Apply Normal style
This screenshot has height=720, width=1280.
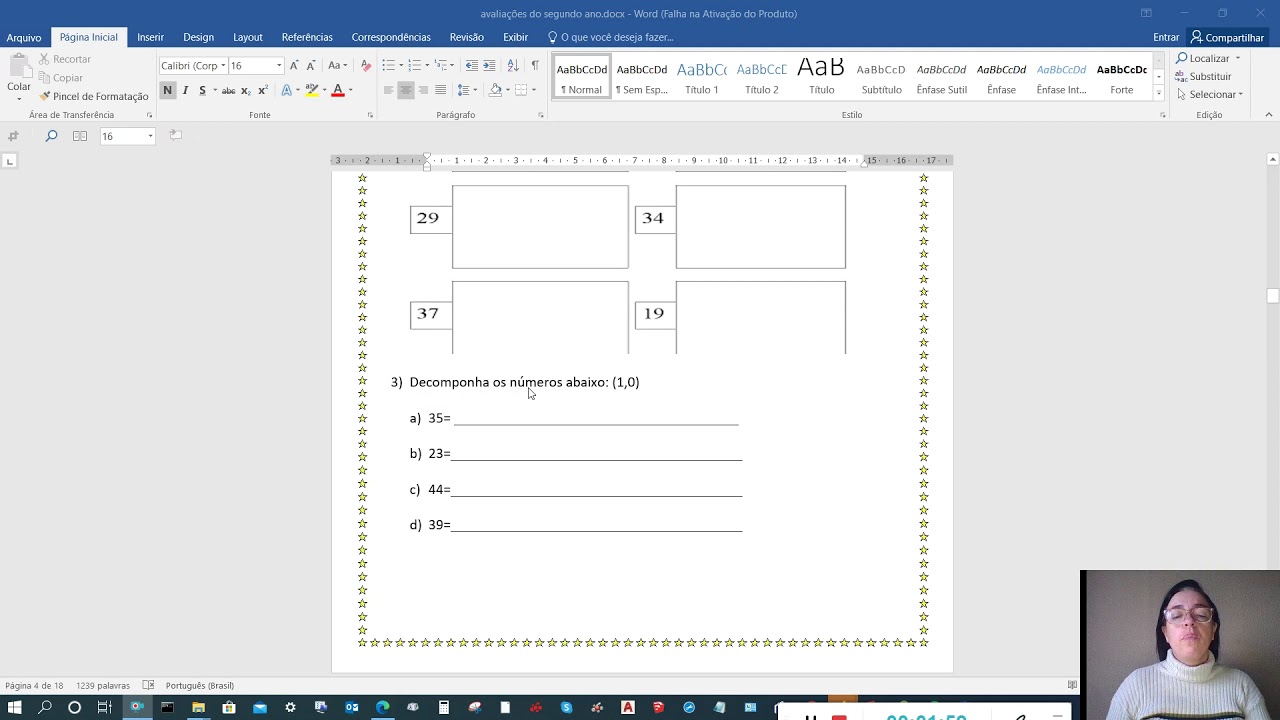(x=582, y=76)
